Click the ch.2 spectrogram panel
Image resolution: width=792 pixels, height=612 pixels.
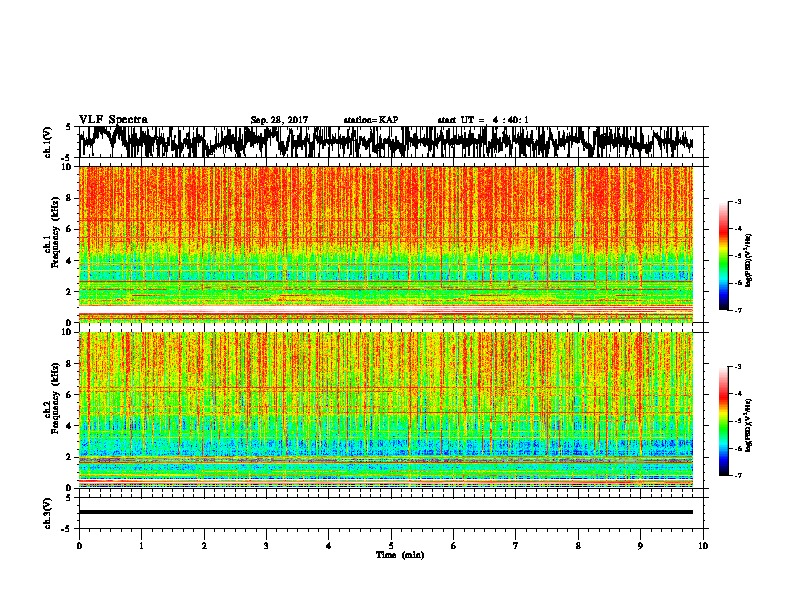386,410
